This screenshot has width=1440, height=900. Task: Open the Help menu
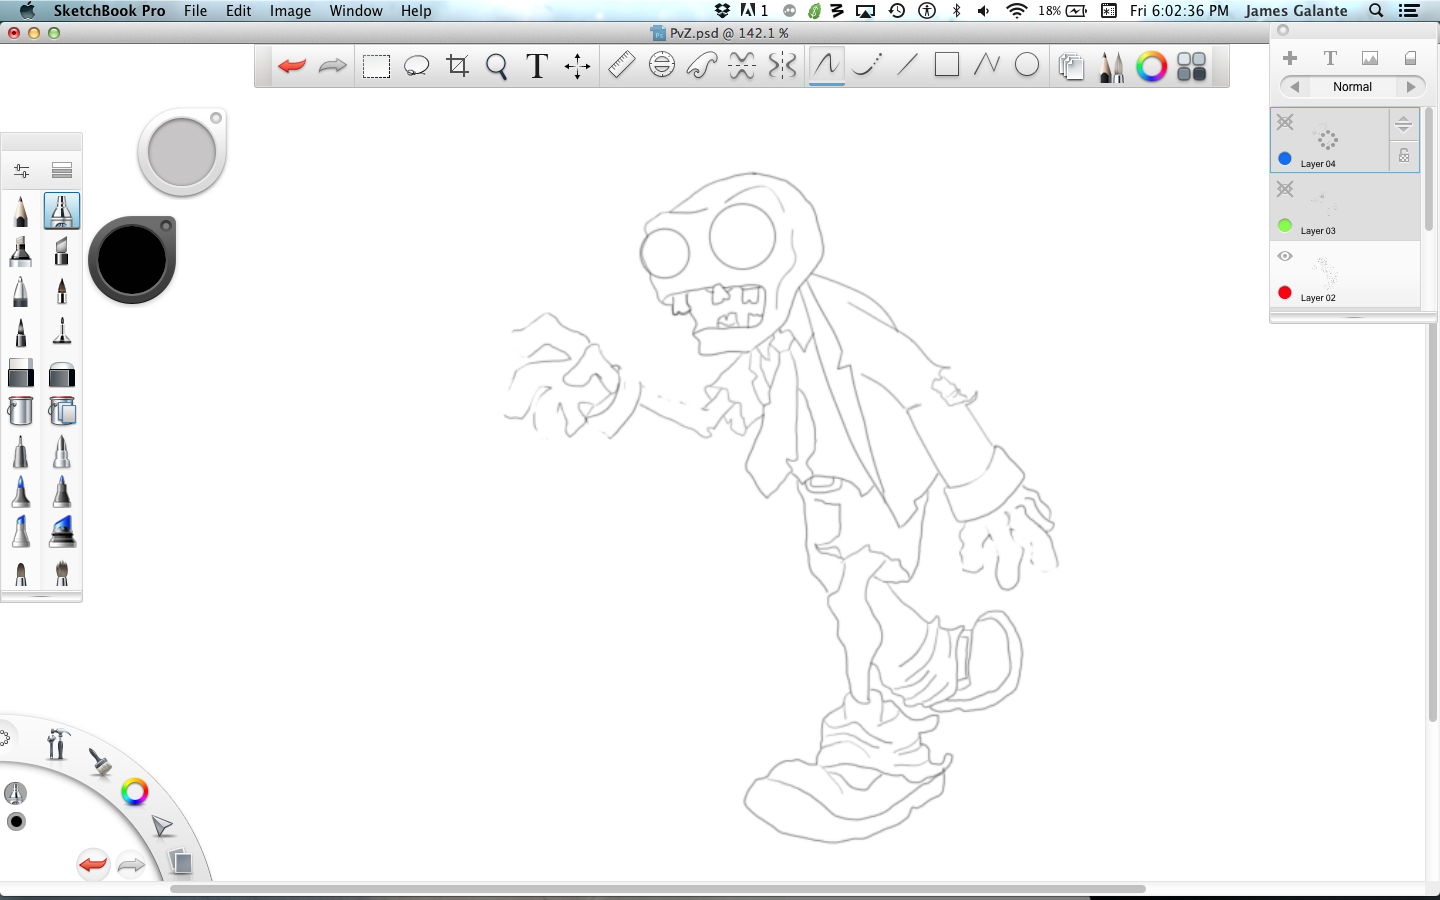pos(416,11)
